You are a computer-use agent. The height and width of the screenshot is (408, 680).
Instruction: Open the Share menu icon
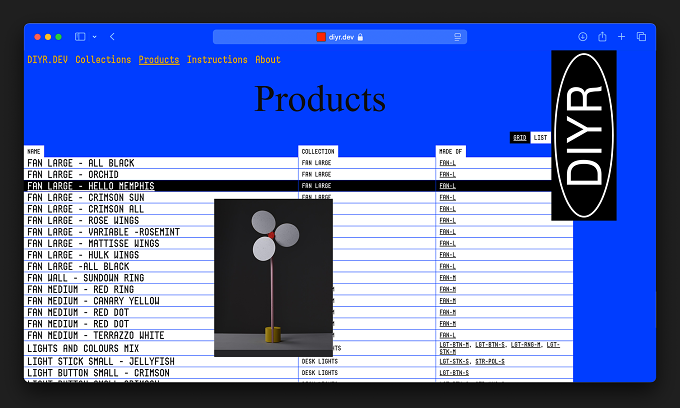pyautogui.click(x=602, y=37)
